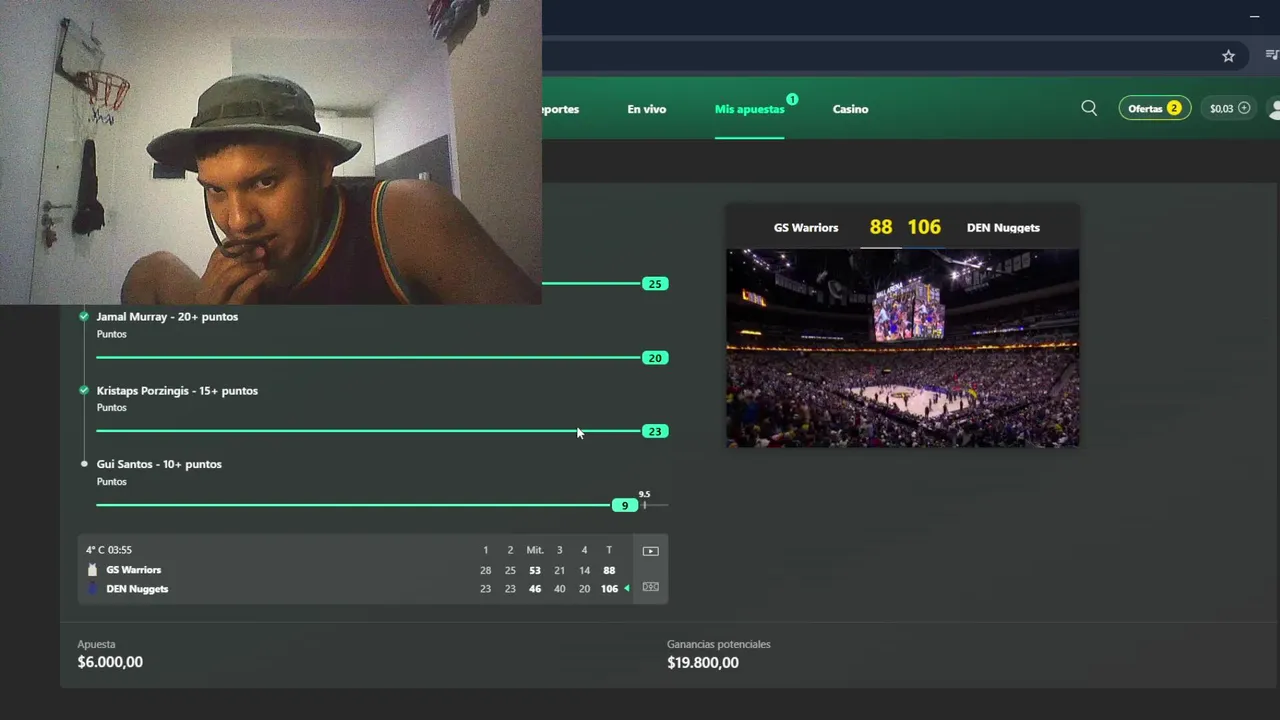This screenshot has width=1280, height=720.
Task: Click the webcam overlay video
Action: pos(271,152)
